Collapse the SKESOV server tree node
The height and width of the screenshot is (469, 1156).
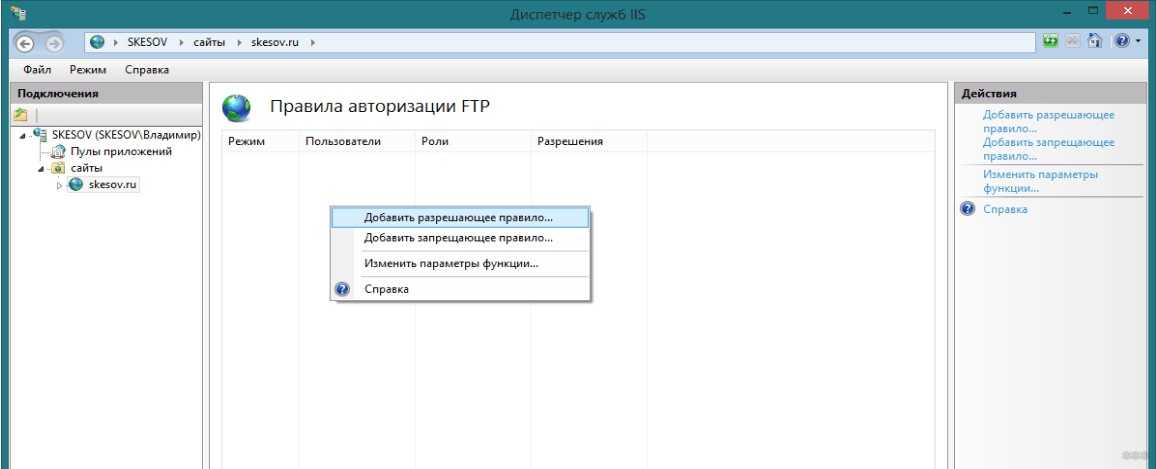tap(22, 136)
